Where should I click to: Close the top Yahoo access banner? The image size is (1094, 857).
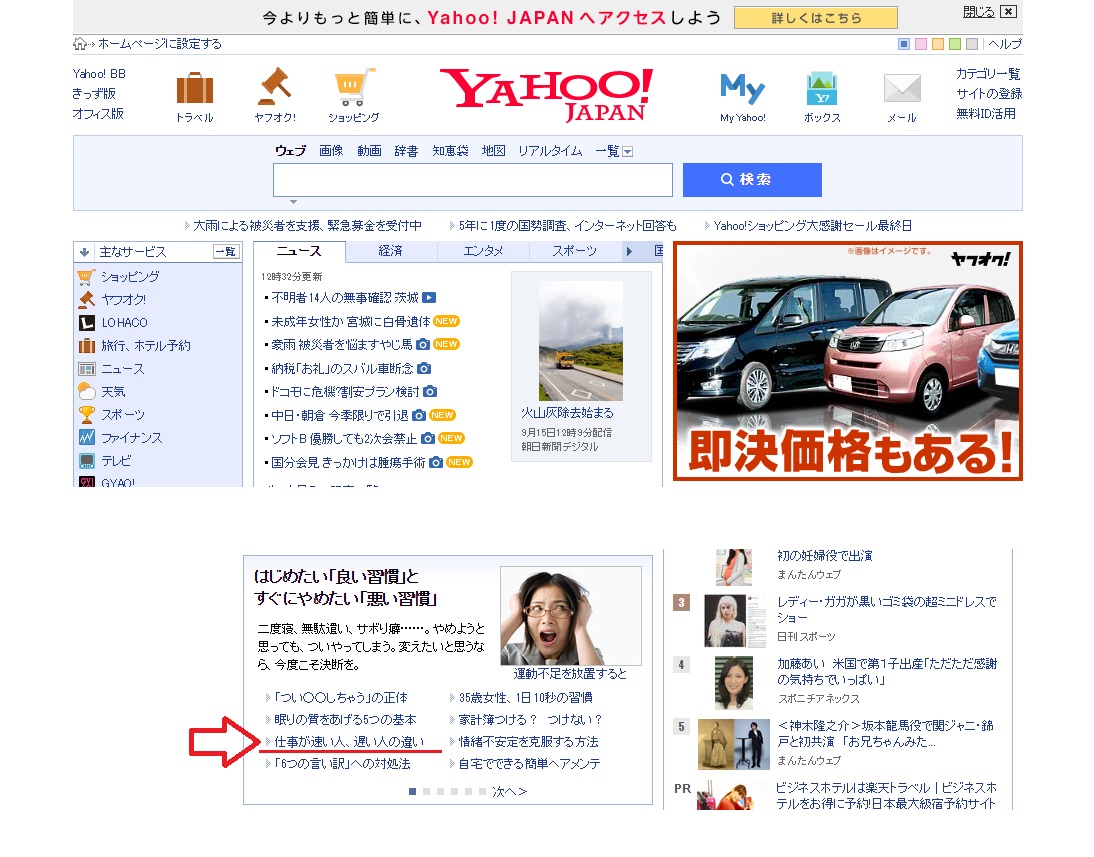pyautogui.click(x=1007, y=12)
